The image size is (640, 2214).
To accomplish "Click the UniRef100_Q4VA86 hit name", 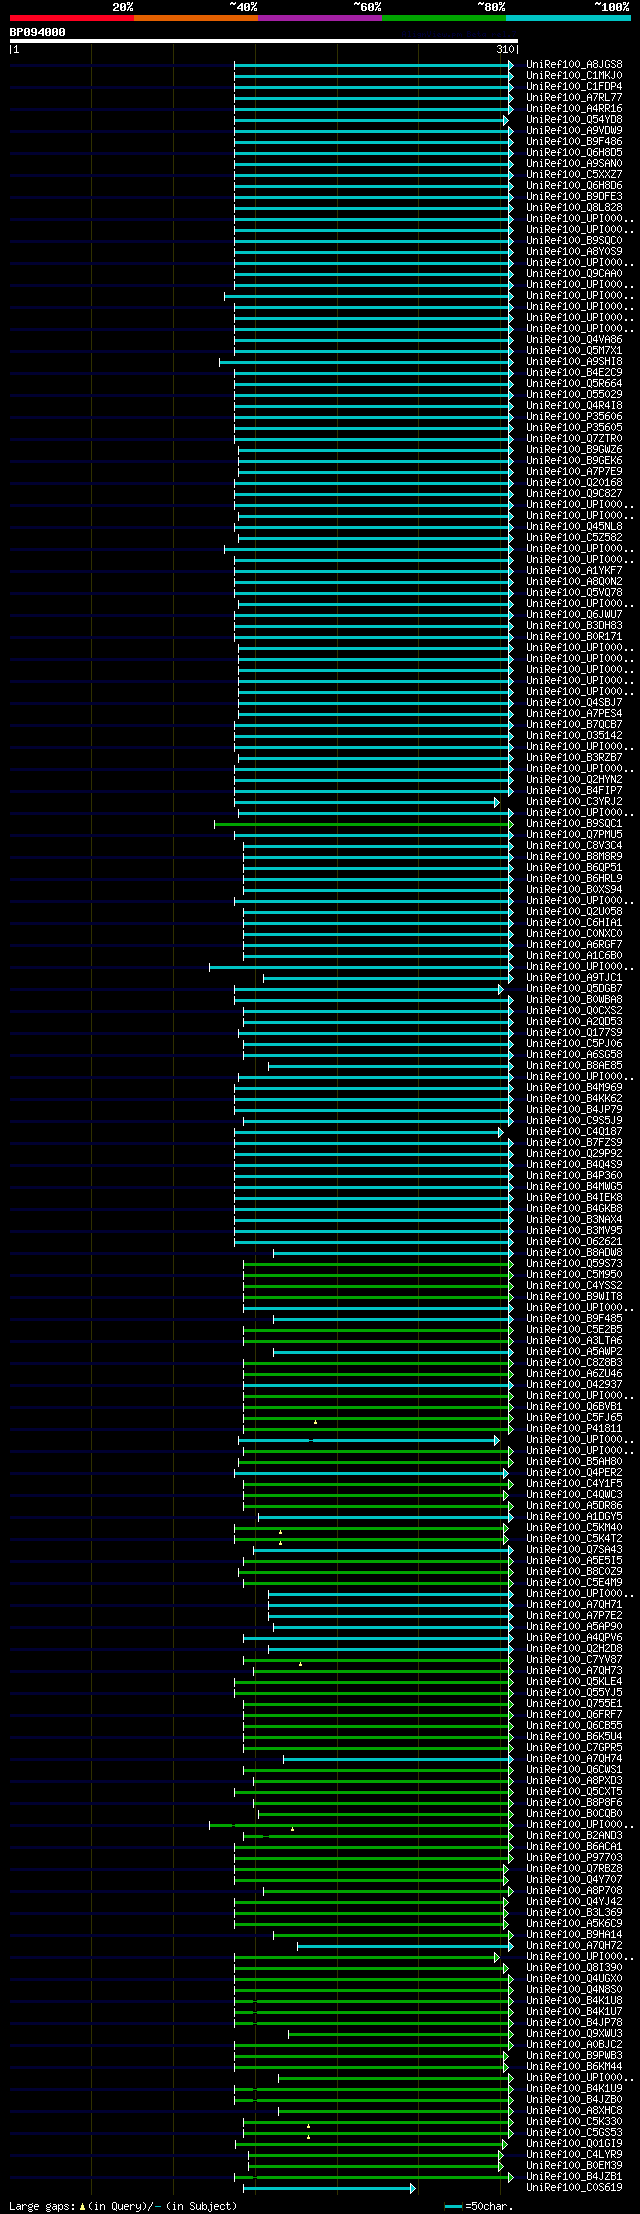I will [574, 339].
